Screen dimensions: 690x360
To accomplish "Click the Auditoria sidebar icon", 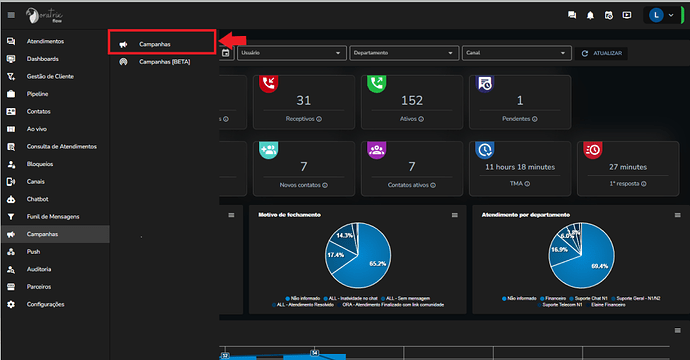I will pyautogui.click(x=11, y=269).
